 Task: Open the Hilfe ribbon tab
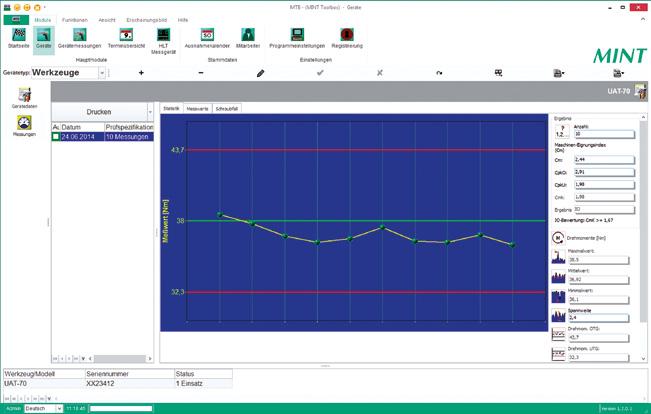pos(183,20)
